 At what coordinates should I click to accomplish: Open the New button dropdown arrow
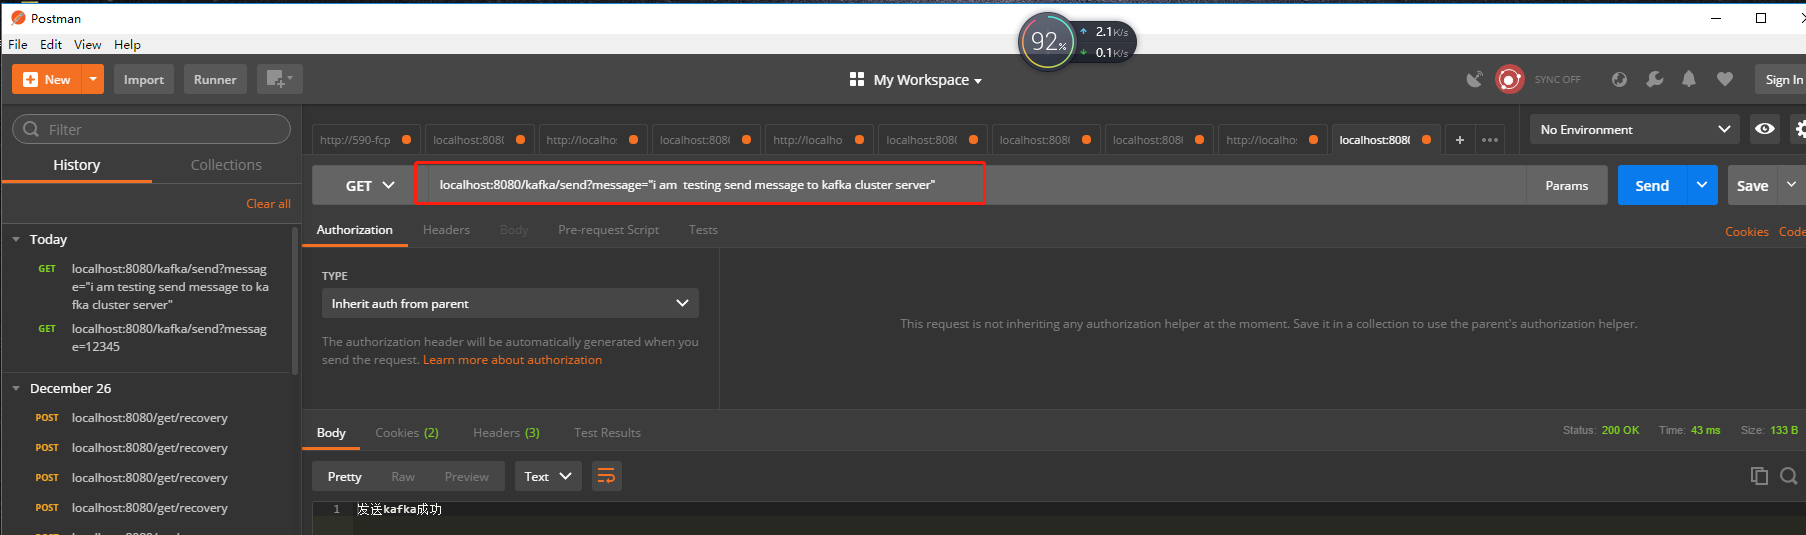93,79
